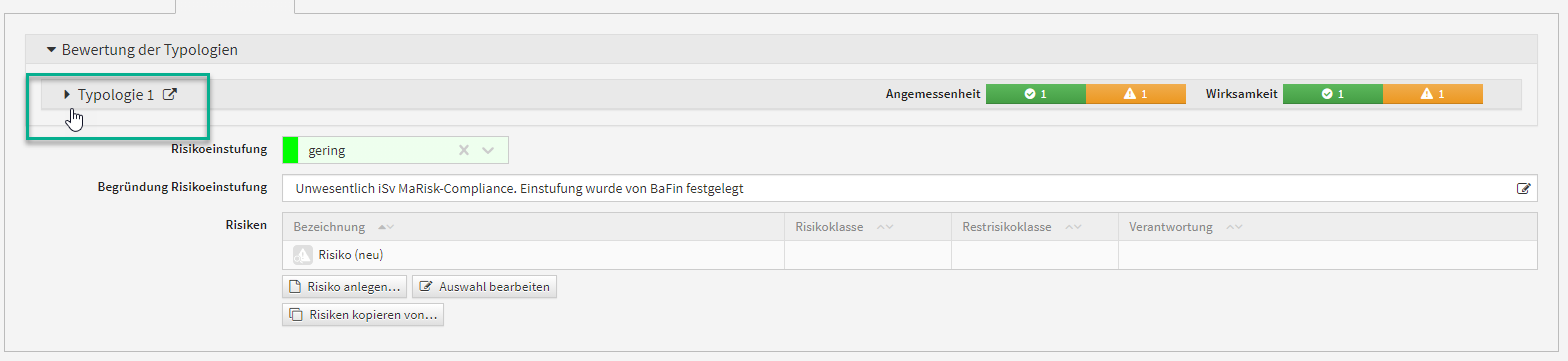Click green Wirksamkeit check status badge
Viewport: 1568px width, 361px height.
[x=1332, y=94]
